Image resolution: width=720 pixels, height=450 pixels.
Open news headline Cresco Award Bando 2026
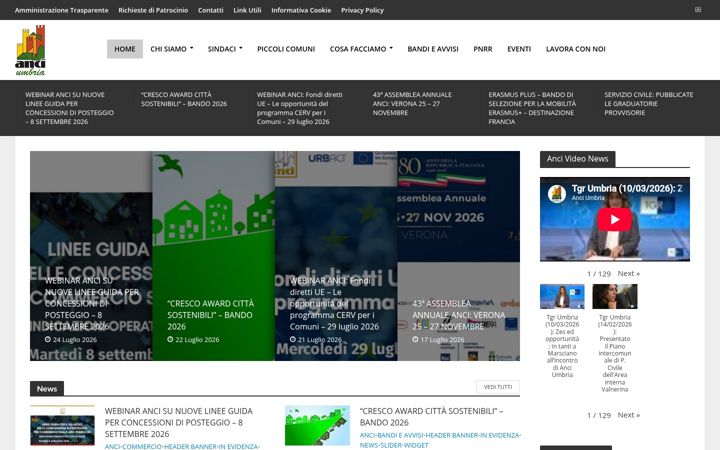pyautogui.click(x=431, y=416)
